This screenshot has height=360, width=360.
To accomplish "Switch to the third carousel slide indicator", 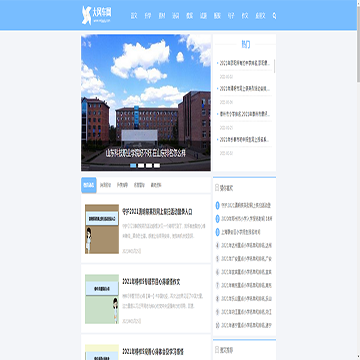I will (149, 165).
